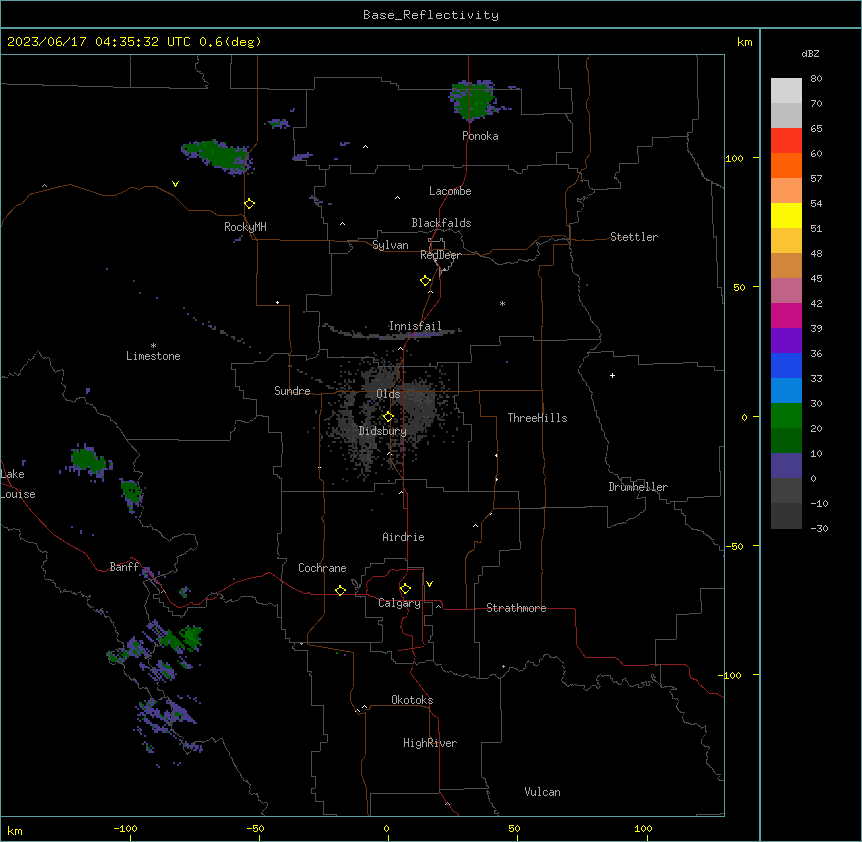
Task: Select the yellow diamond marker between Olds and Didsbury
Action: tap(388, 417)
